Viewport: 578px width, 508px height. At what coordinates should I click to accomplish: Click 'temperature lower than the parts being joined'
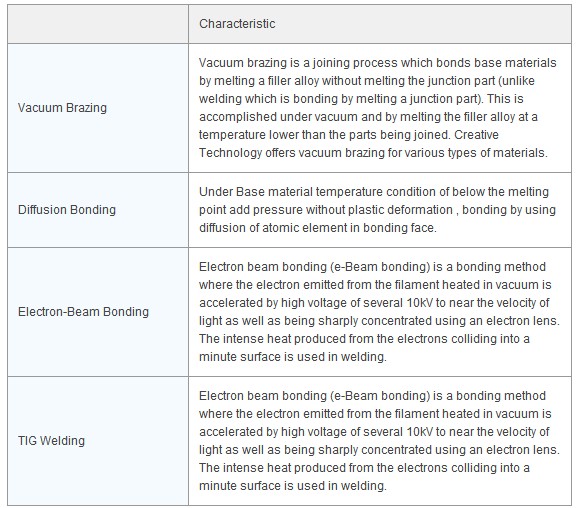(x=324, y=135)
